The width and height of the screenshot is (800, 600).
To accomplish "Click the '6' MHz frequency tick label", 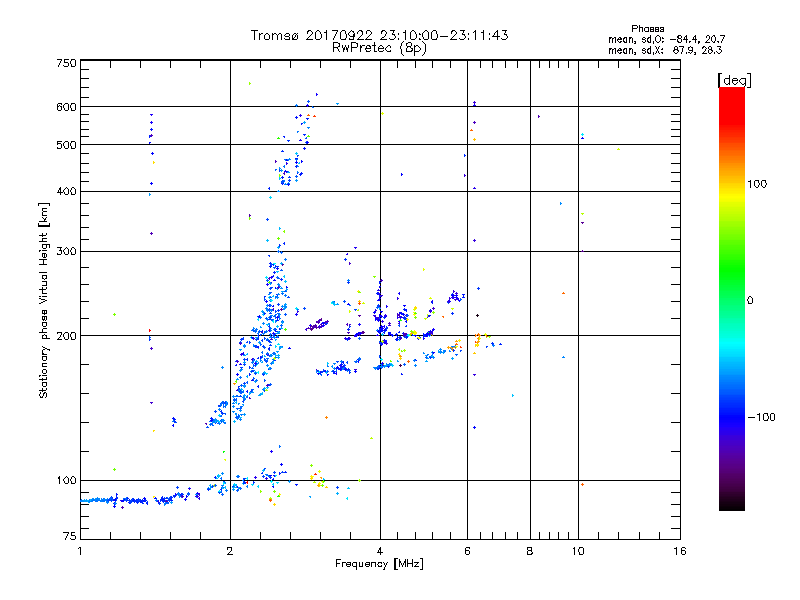I will [467, 551].
